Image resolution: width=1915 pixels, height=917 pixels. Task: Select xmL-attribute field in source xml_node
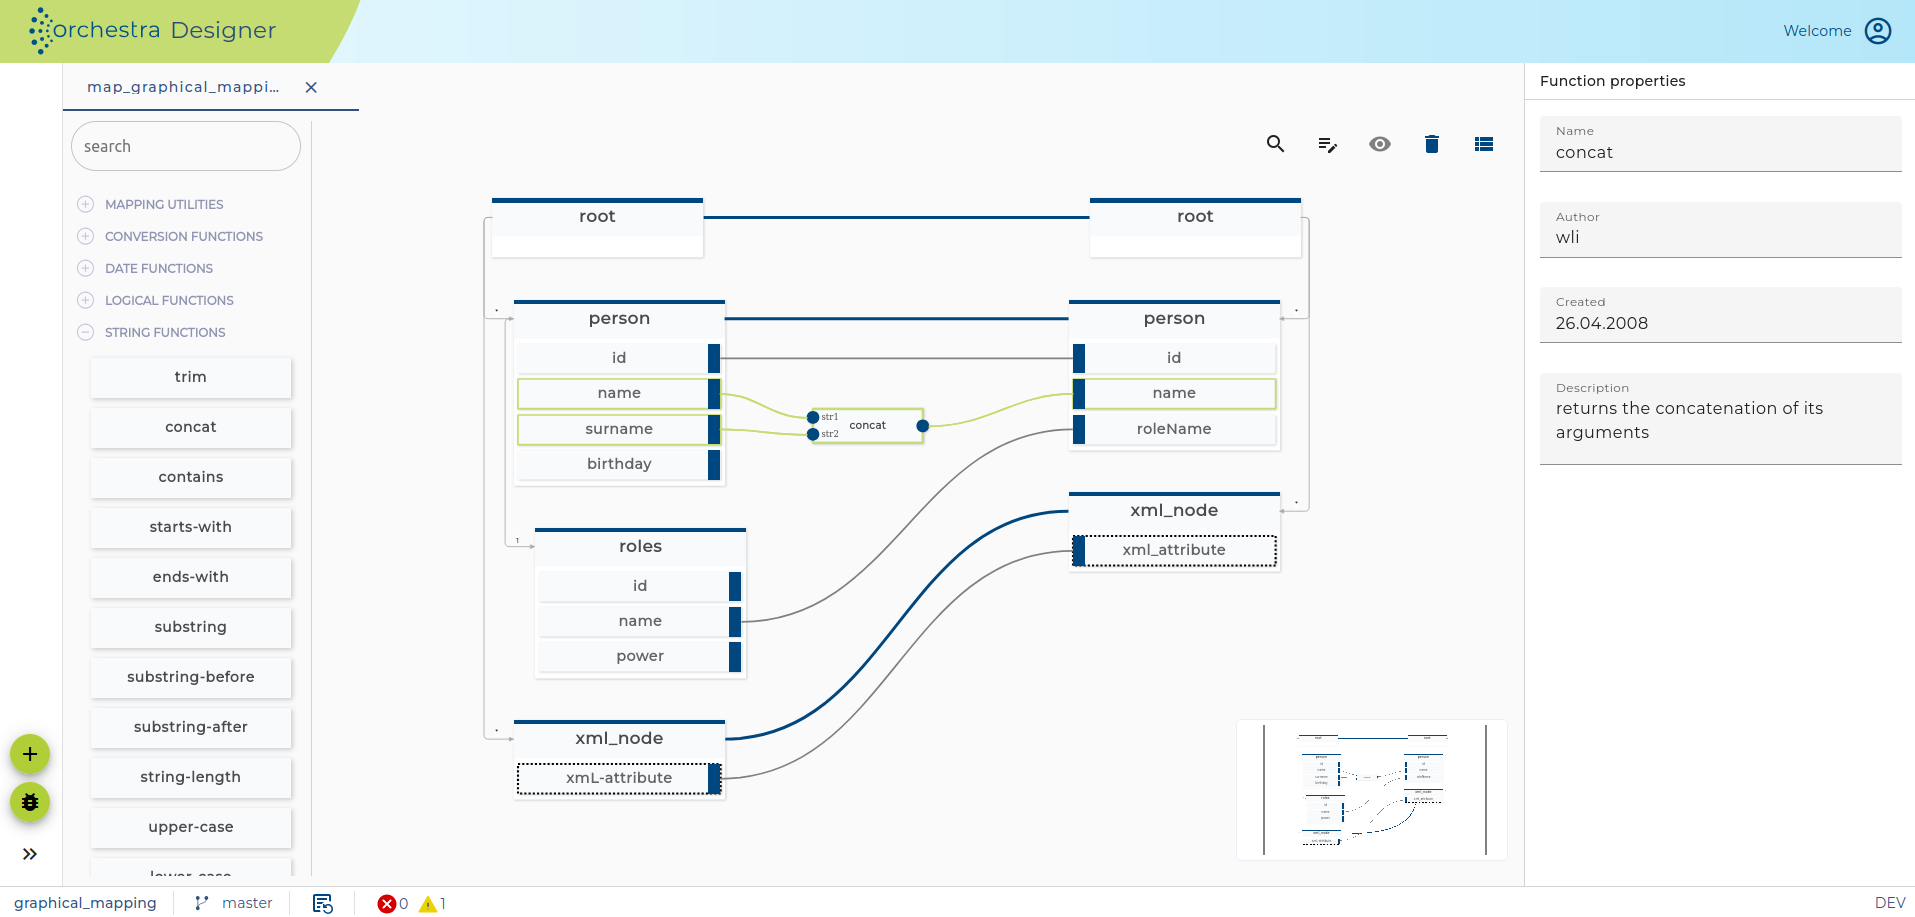pos(619,778)
